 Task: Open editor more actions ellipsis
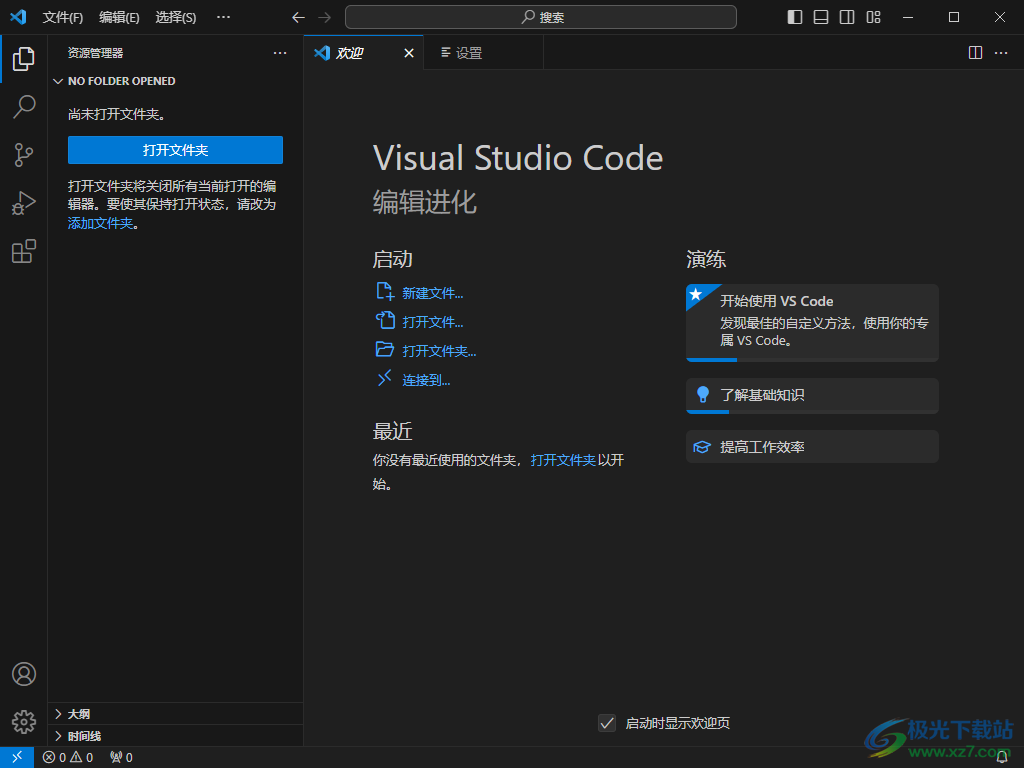coord(1001,53)
